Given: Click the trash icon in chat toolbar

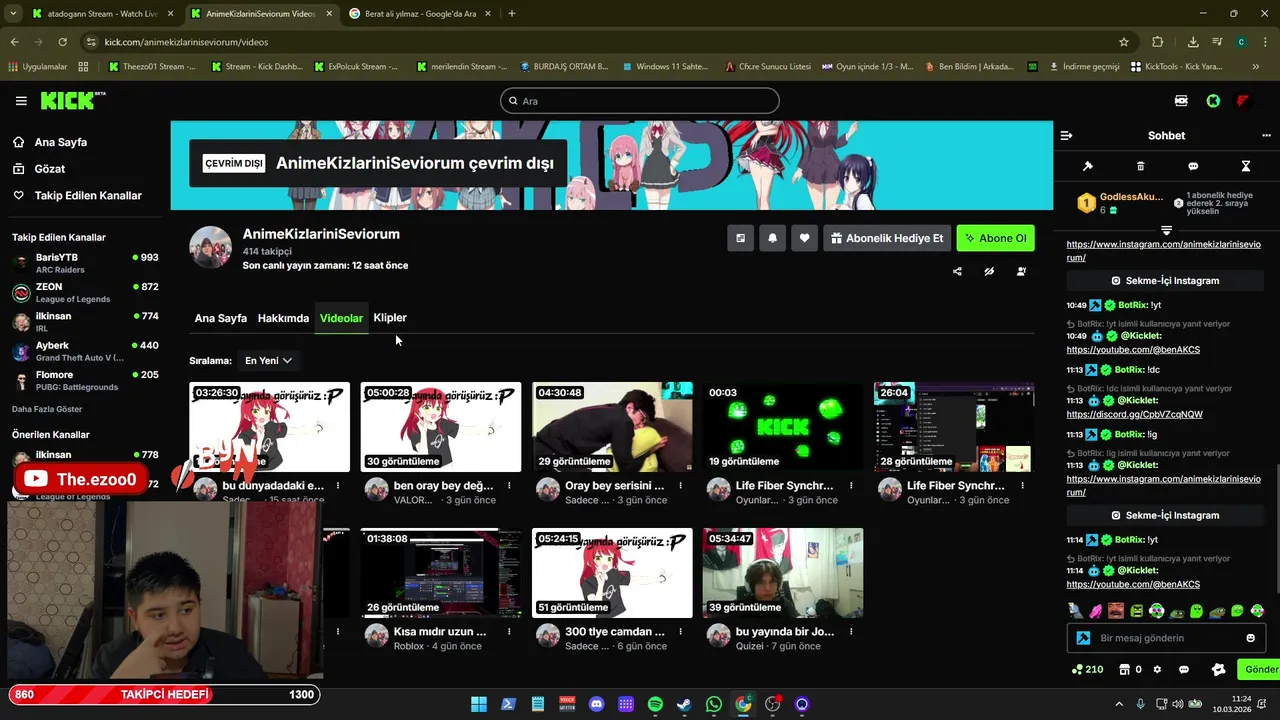Looking at the screenshot, I should (x=1141, y=166).
